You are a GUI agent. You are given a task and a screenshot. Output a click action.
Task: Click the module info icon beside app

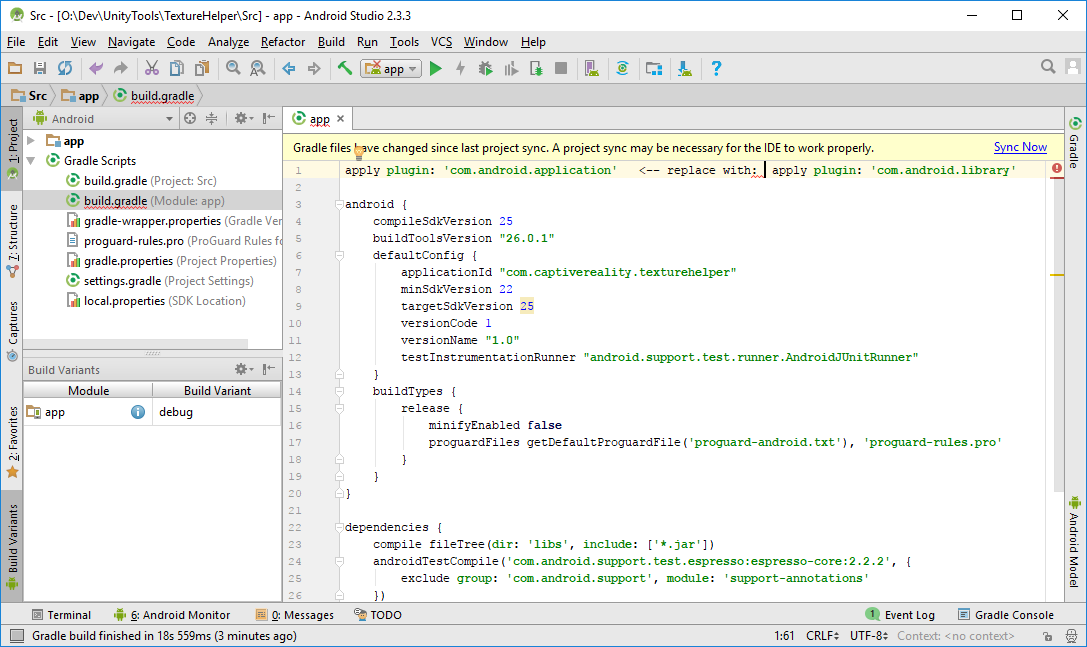[x=138, y=412]
